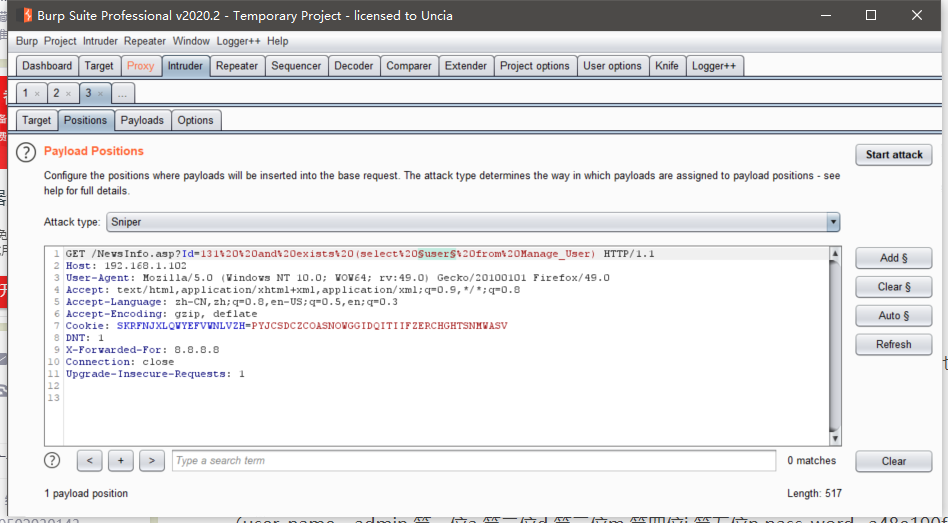The width and height of the screenshot is (948, 523).
Task: Open search help question mark icon
Action: point(53,460)
